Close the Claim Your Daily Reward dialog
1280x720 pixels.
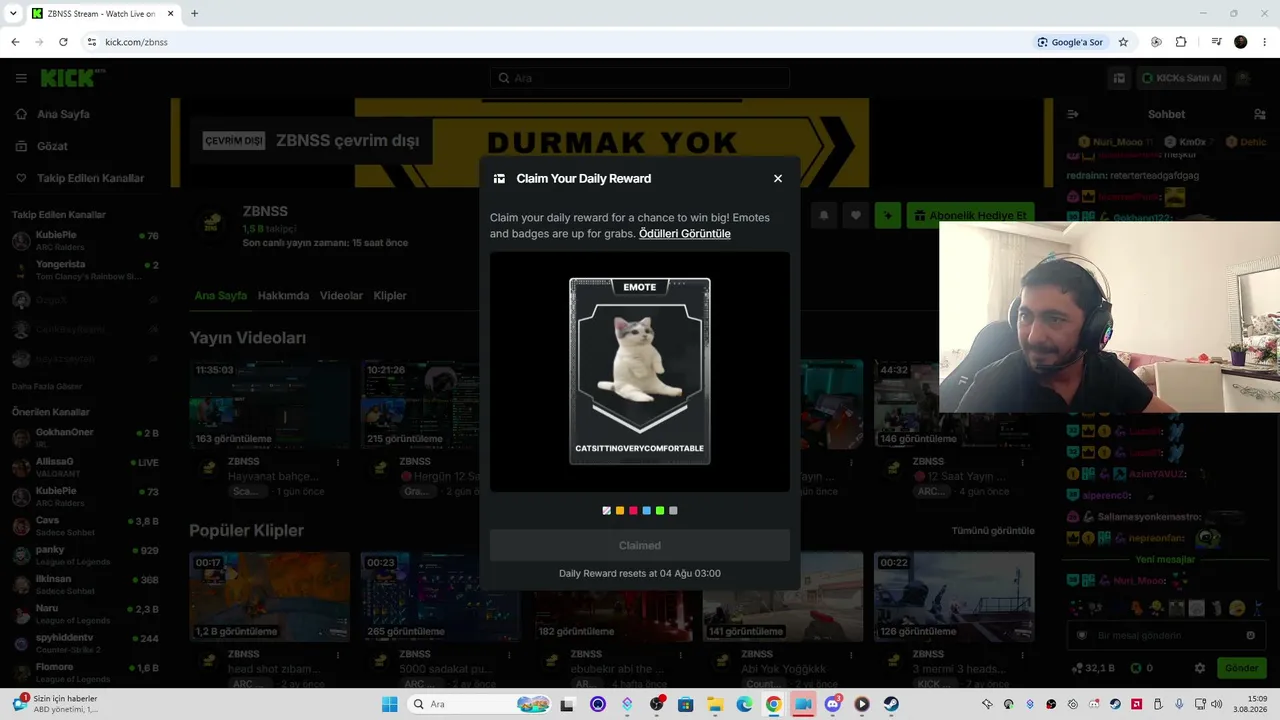[x=778, y=179]
